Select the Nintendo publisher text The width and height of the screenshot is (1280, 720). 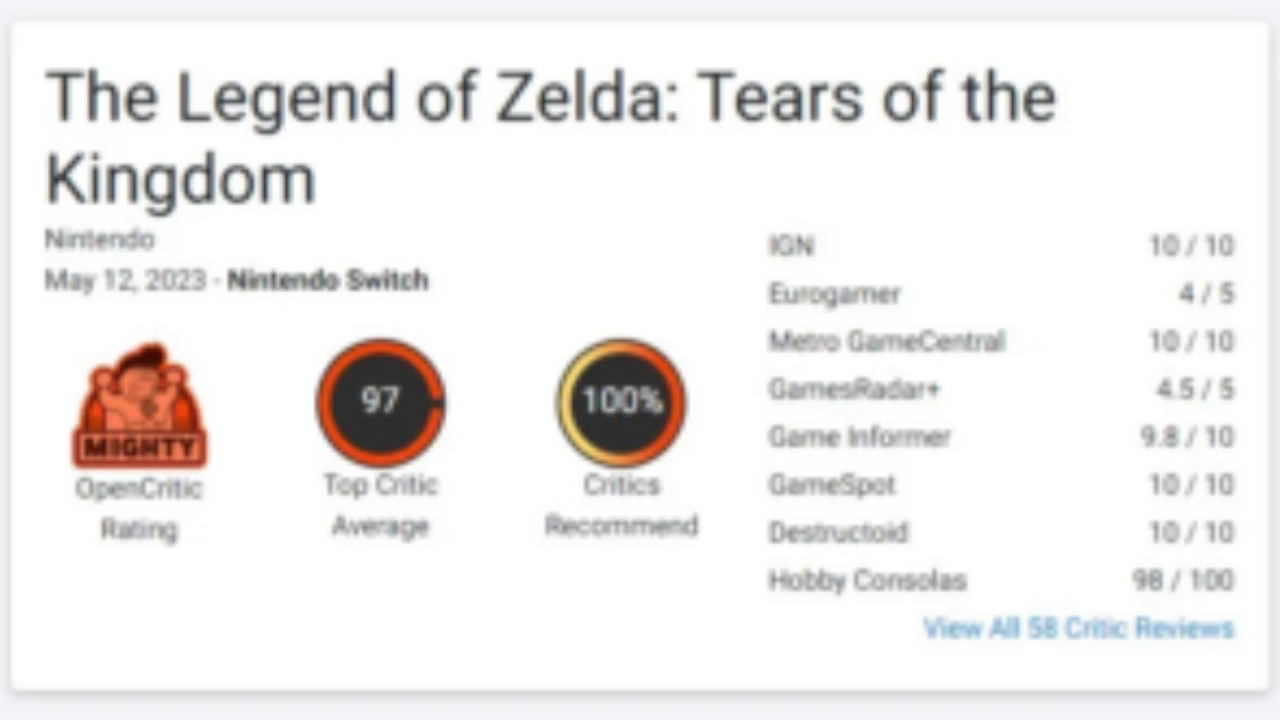tap(100, 240)
